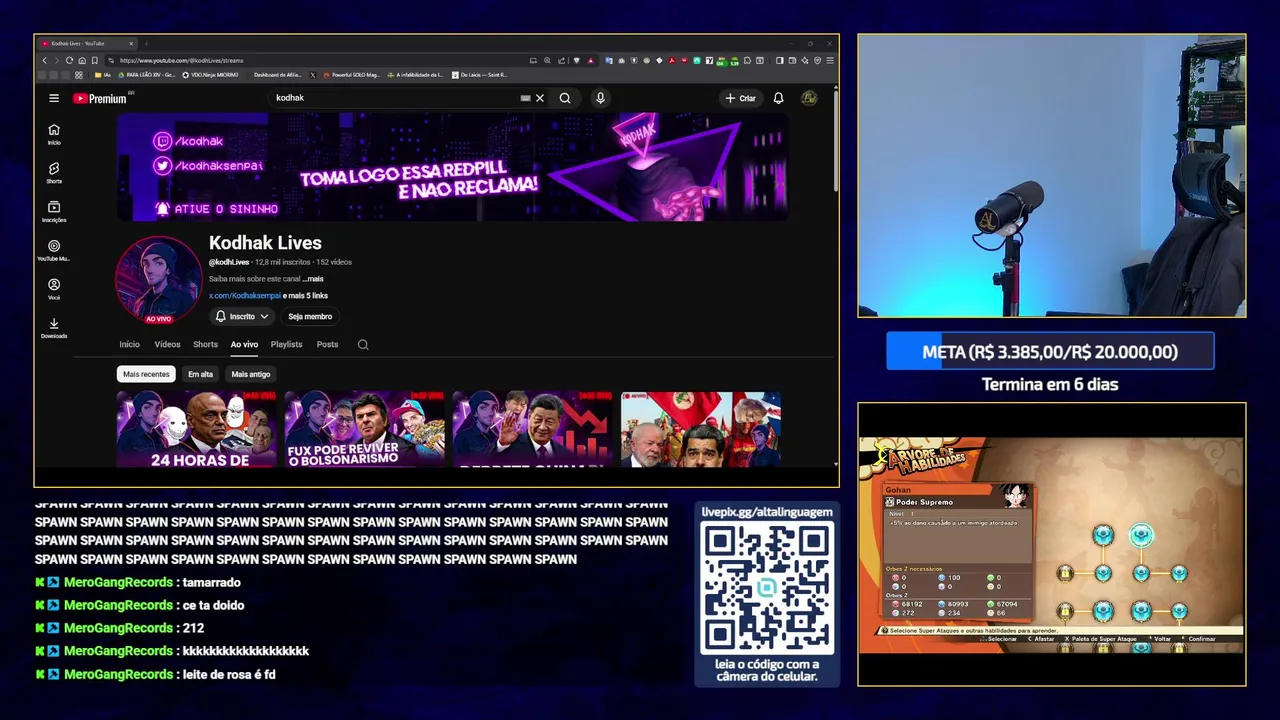
Task: Click the livepix QR code
Action: pos(767,587)
